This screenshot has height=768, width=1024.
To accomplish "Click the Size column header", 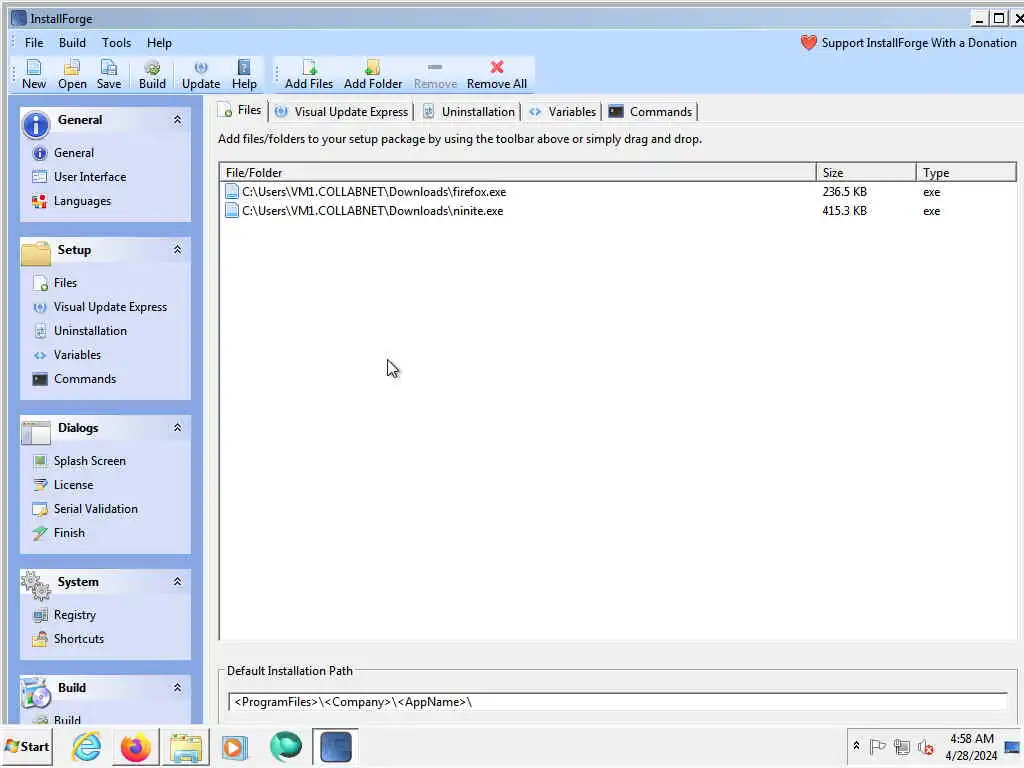I will [866, 173].
